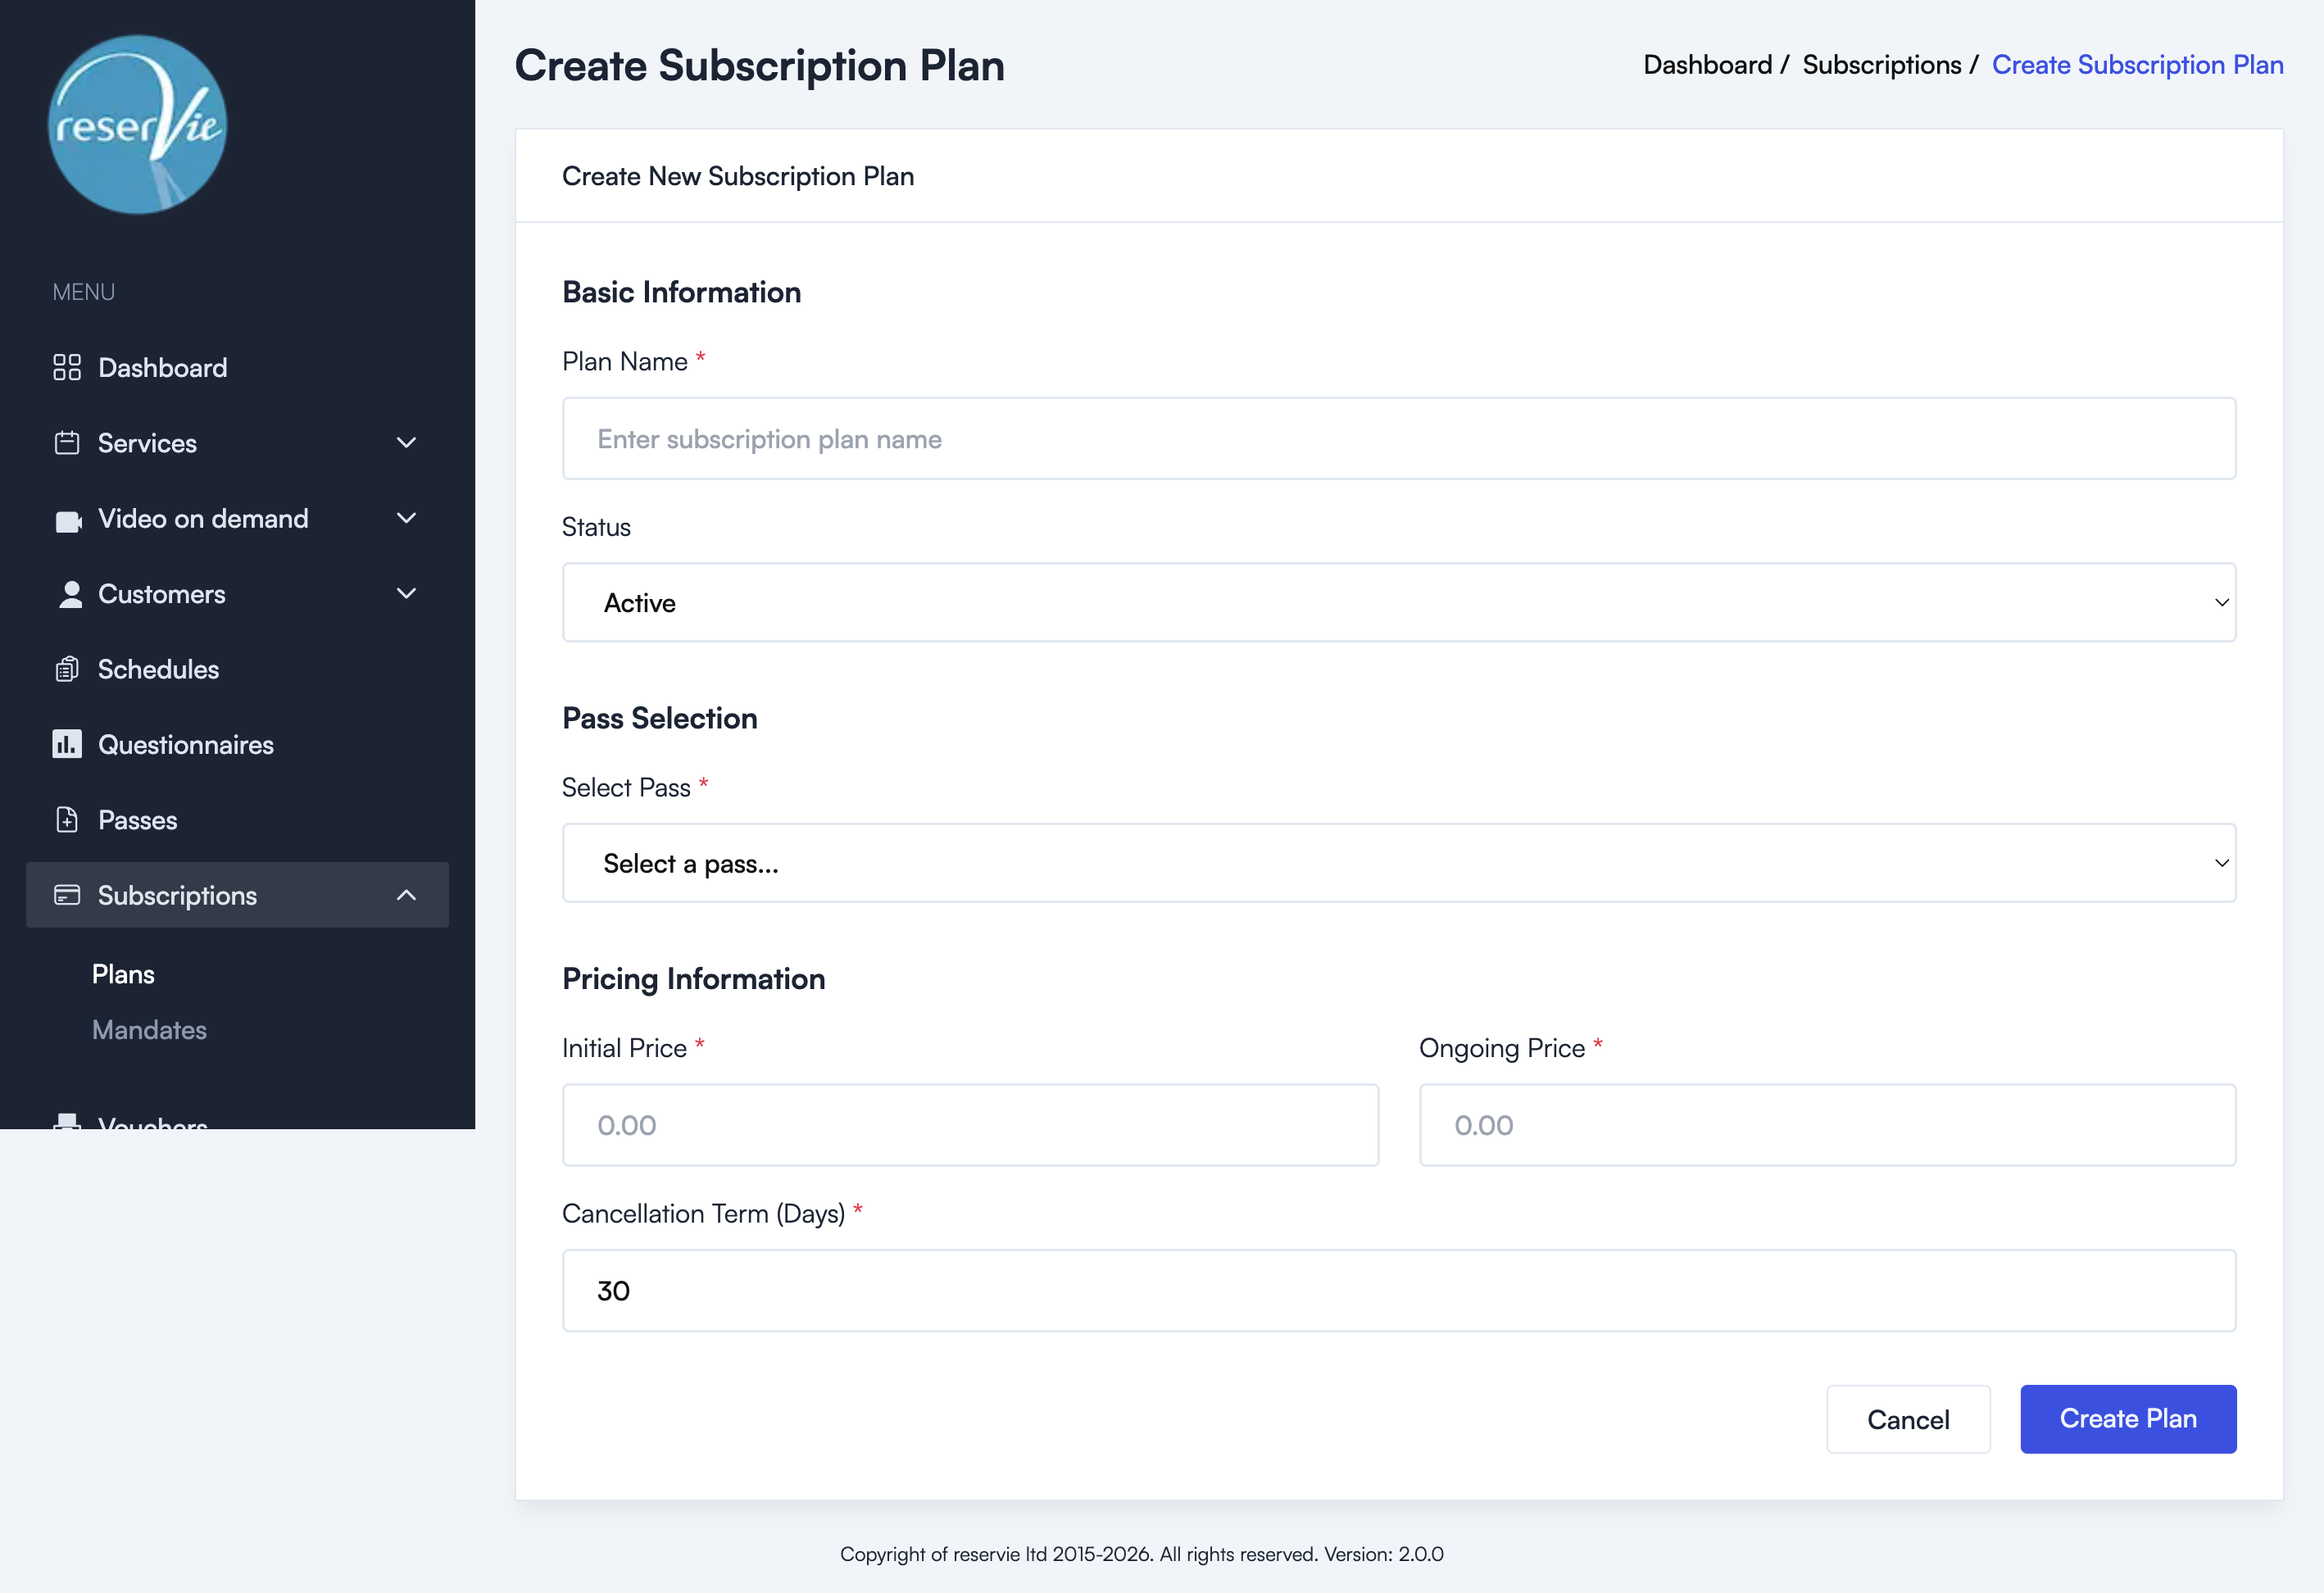Click the Video on demand camera icon
Screen dimensions: 2324x1593
click(x=67, y=518)
